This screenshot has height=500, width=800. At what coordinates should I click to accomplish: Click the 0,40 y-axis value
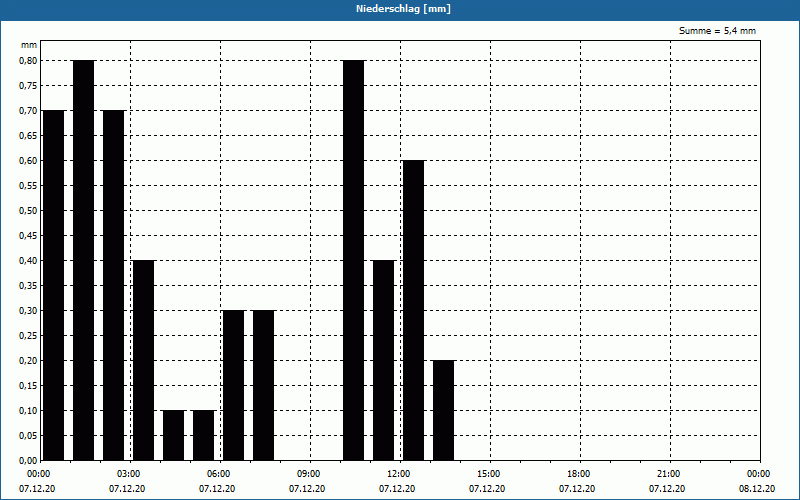point(28,260)
